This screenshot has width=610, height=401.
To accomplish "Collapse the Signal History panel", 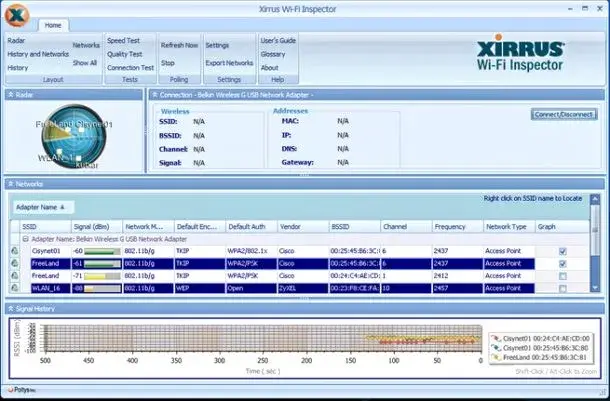I will (x=11, y=308).
